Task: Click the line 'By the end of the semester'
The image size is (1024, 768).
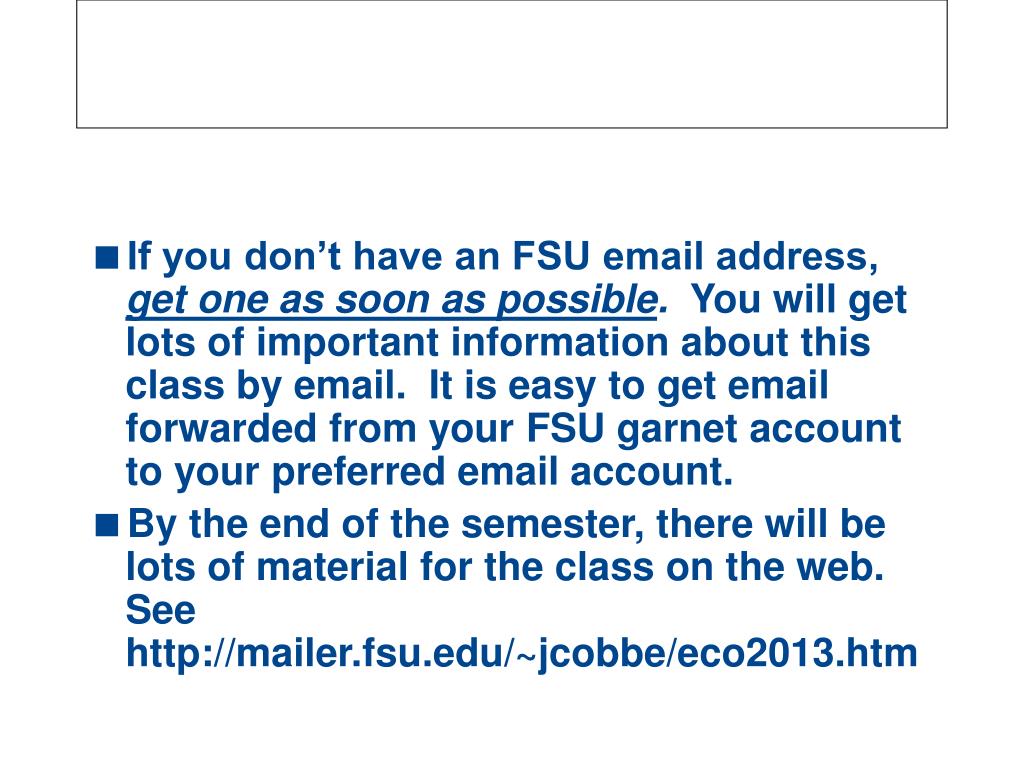Action: pos(385,525)
